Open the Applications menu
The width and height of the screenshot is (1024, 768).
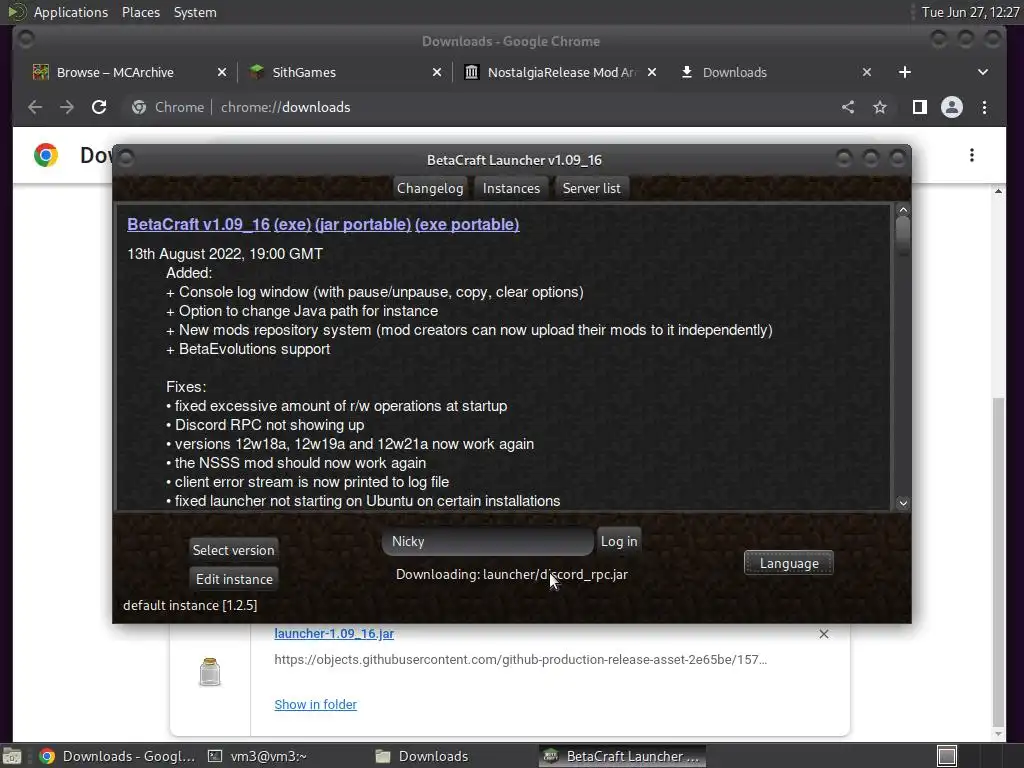[x=71, y=12]
